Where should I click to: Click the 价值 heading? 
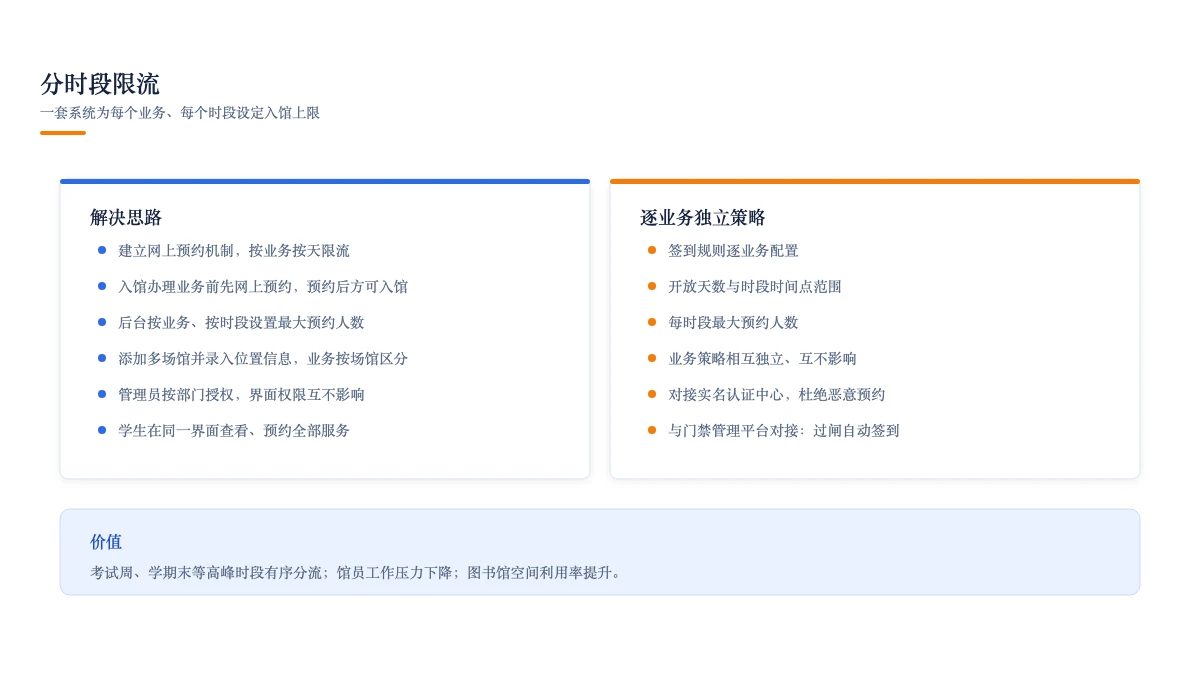[106, 542]
